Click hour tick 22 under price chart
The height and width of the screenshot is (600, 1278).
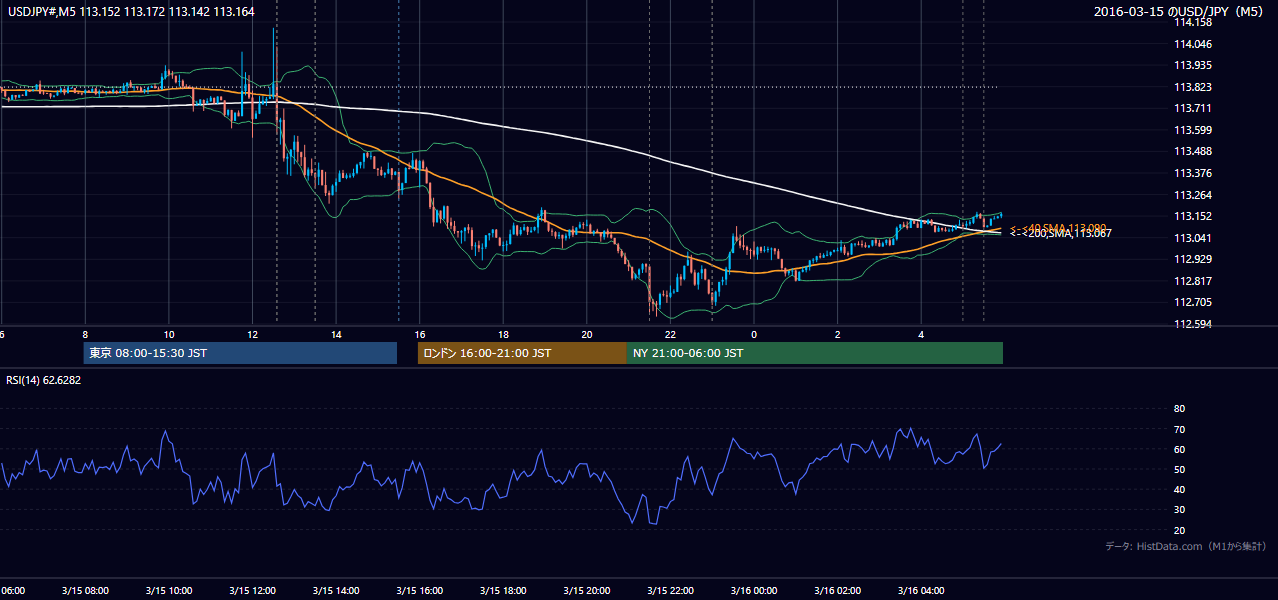click(670, 334)
